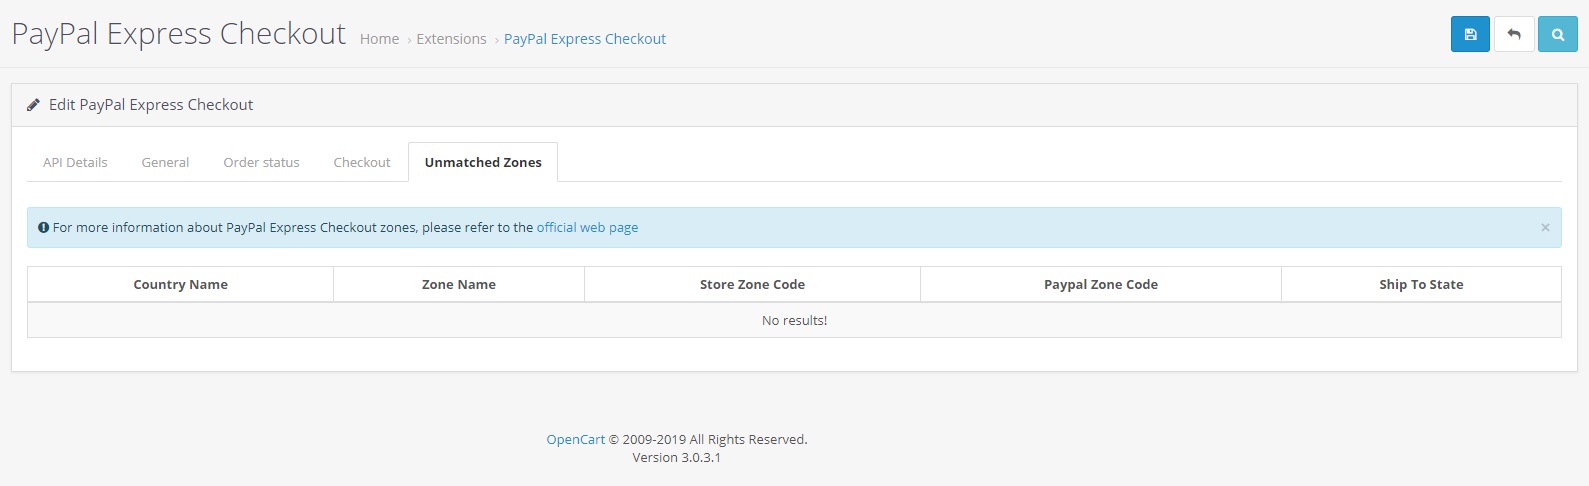Click the PayPal Express Checkout breadcrumb link

point(585,39)
